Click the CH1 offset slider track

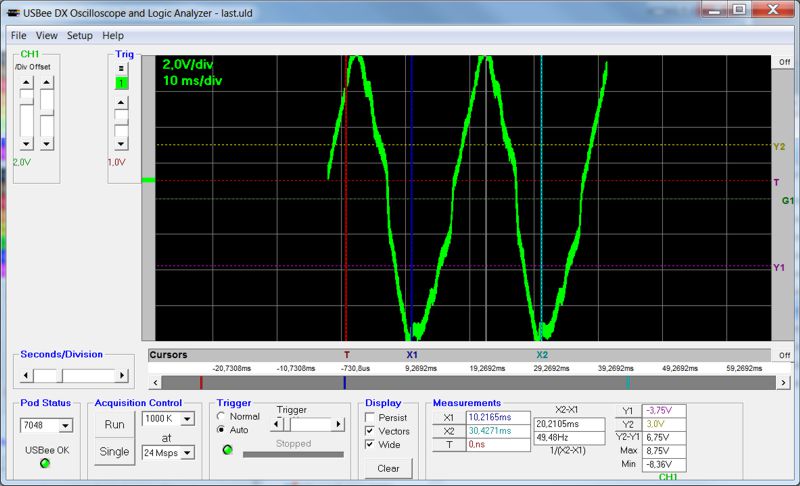(x=47, y=114)
